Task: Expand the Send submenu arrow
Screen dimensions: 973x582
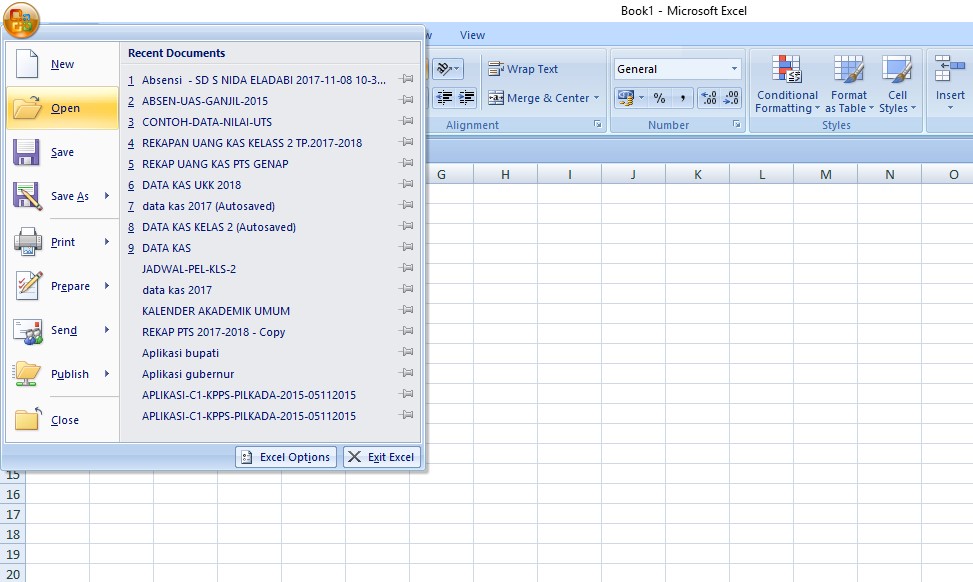Action: (x=107, y=330)
